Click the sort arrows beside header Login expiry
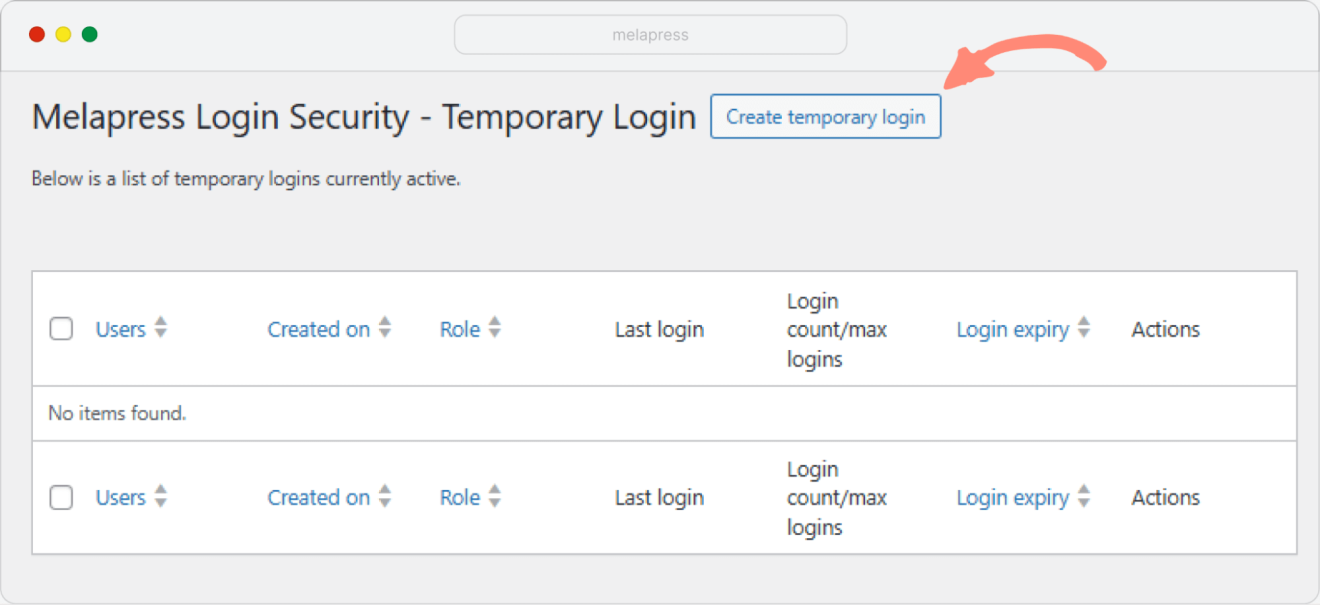 pyautogui.click(x=1084, y=328)
